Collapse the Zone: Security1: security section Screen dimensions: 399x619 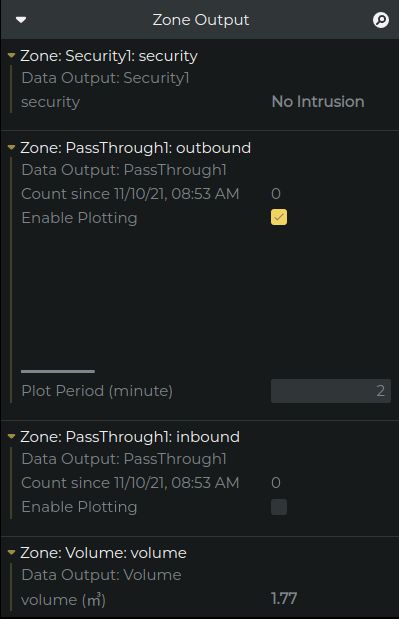(x=11, y=56)
